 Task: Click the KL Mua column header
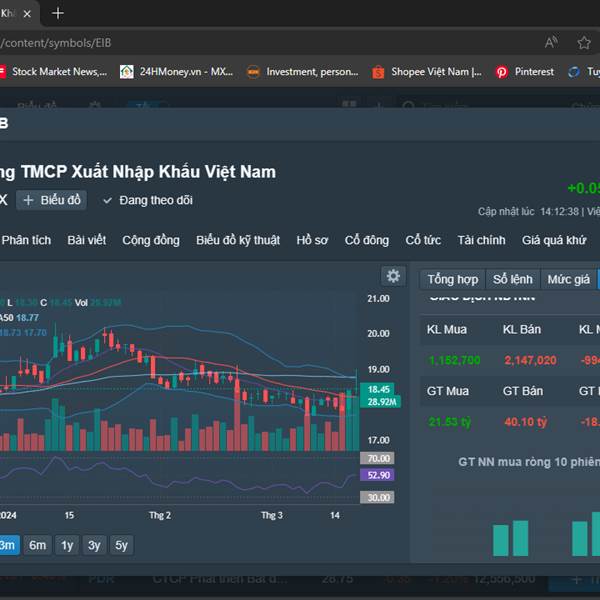(x=447, y=329)
